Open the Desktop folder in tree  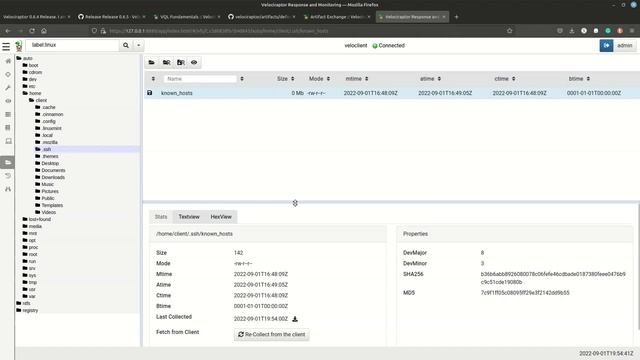[x=50, y=163]
